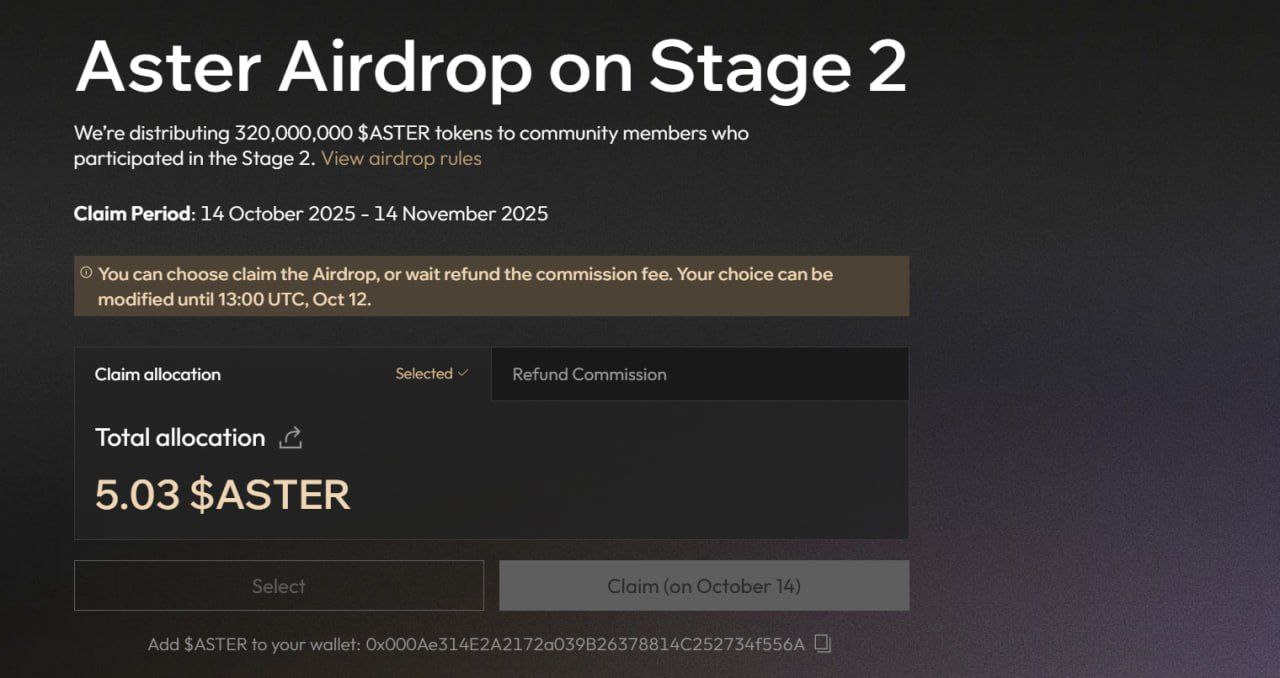Viewport: 1280px width, 678px height.
Task: Click the notice about refunding the commission fee
Action: coord(465,274)
